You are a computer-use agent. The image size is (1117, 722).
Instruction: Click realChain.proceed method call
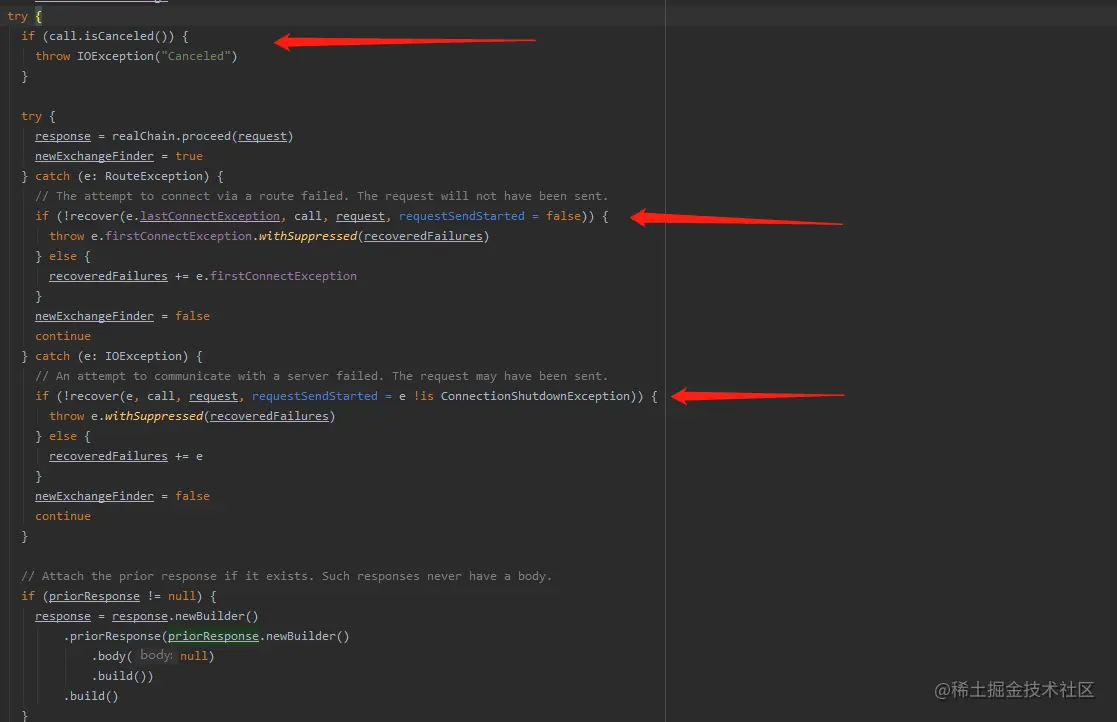pyautogui.click(x=171, y=136)
